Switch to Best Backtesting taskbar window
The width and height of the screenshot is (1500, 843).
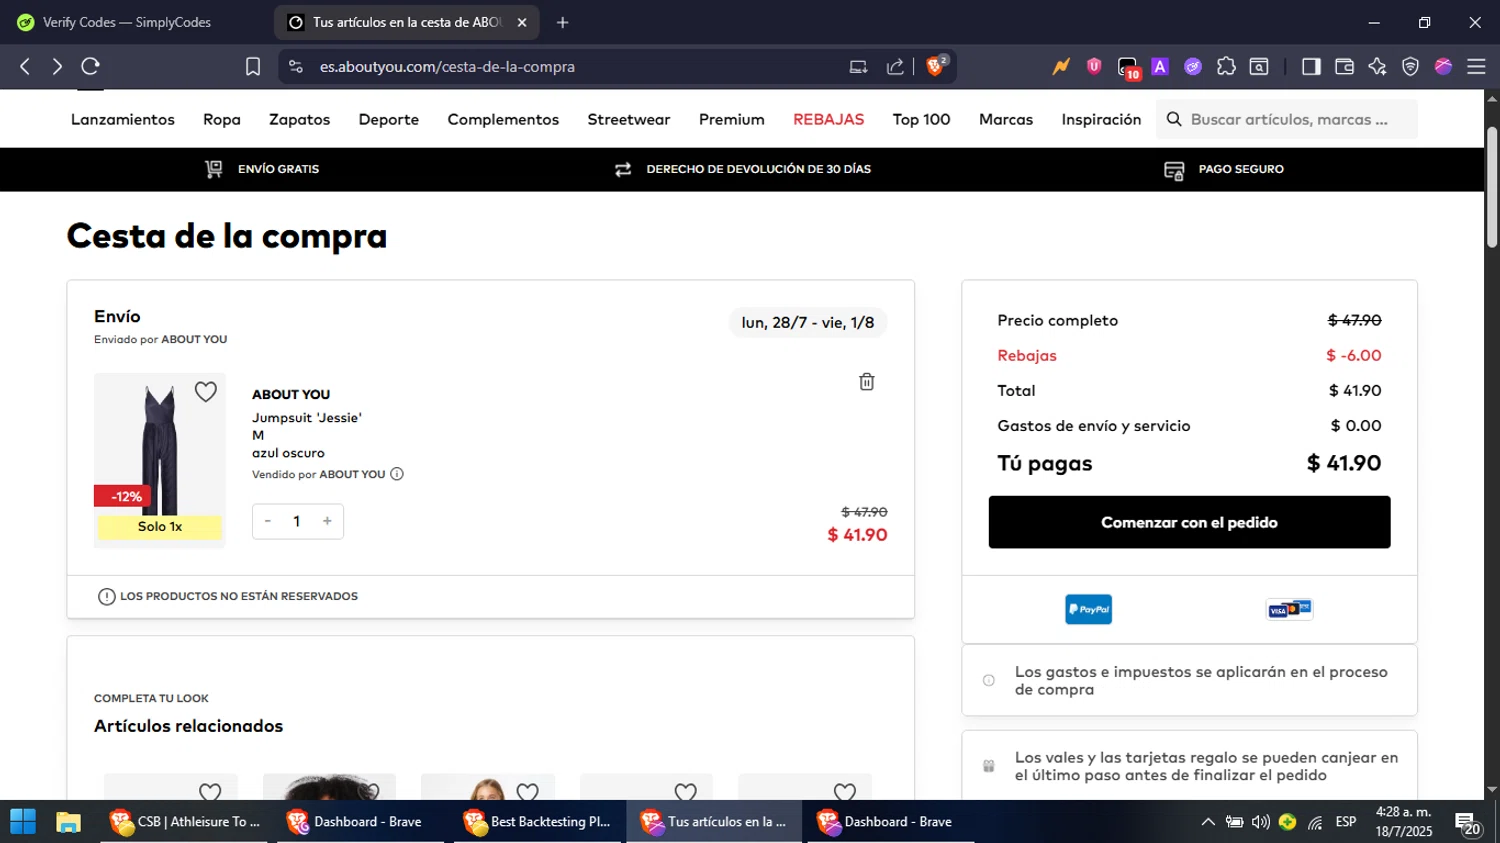tap(538, 822)
